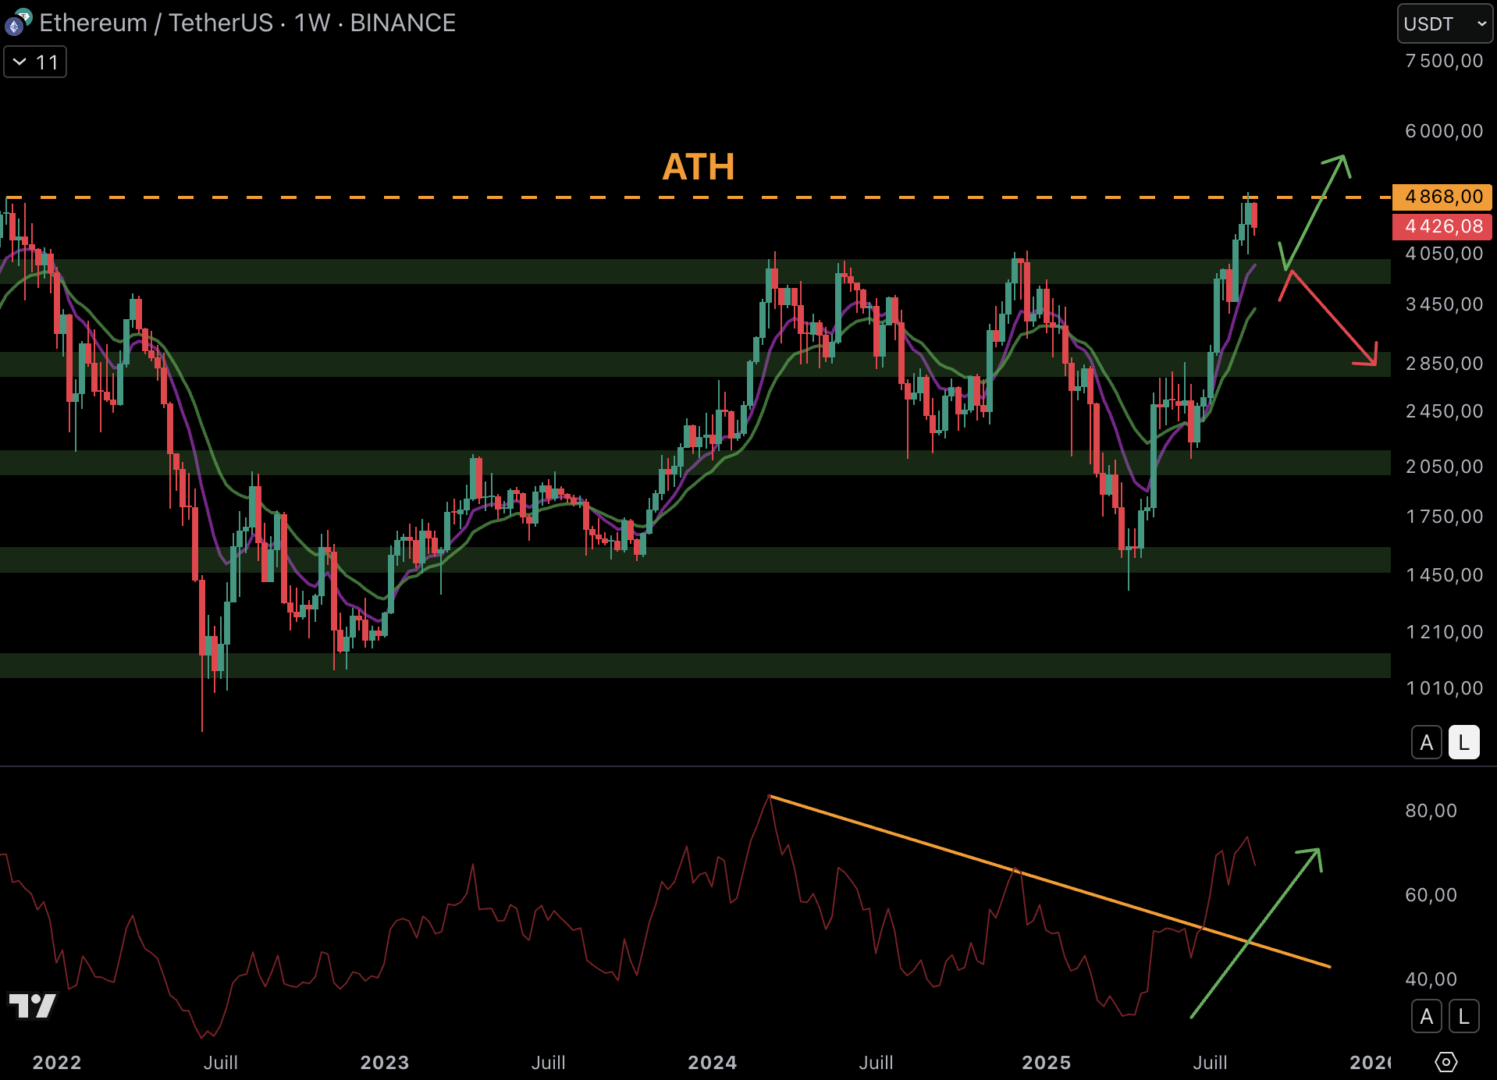1497x1080 pixels.
Task: Toggle log scale L on price chart
Action: [x=1464, y=743]
